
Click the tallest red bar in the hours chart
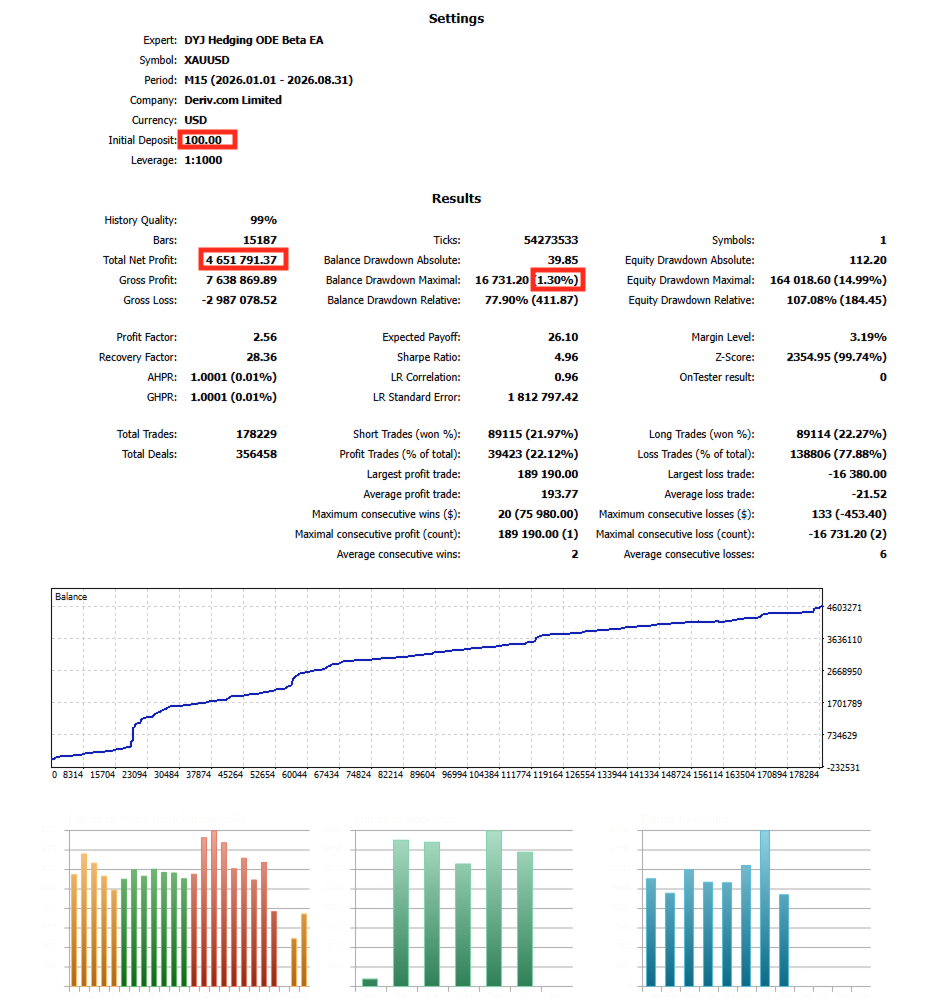pos(214,908)
